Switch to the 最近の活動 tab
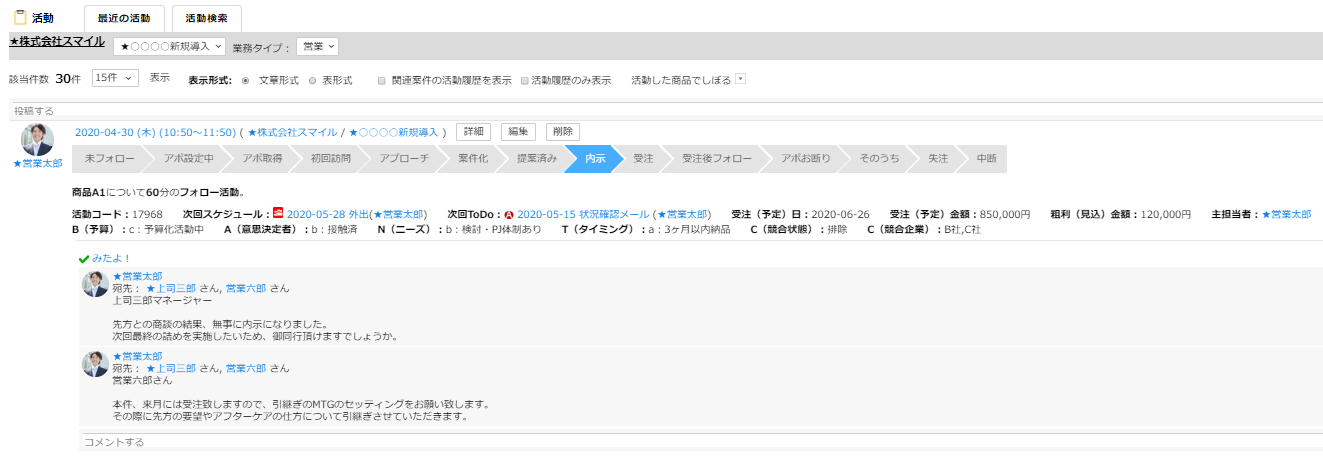1323x458 pixels. 124,18
